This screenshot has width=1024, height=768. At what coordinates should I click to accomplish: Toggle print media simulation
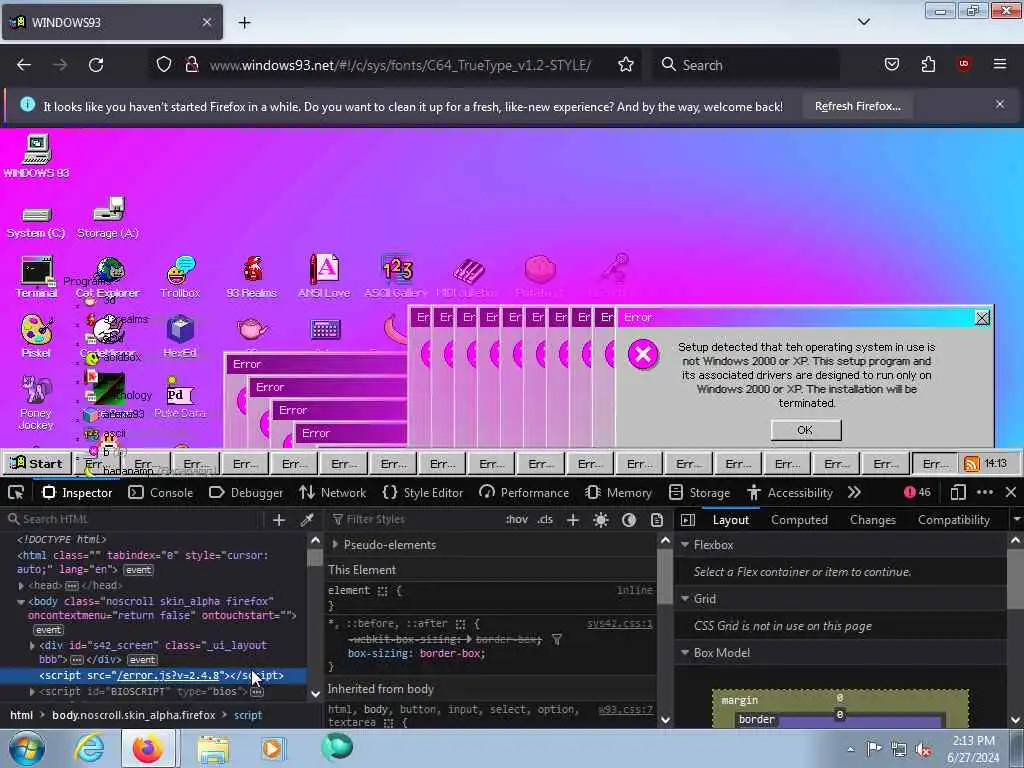point(657,520)
